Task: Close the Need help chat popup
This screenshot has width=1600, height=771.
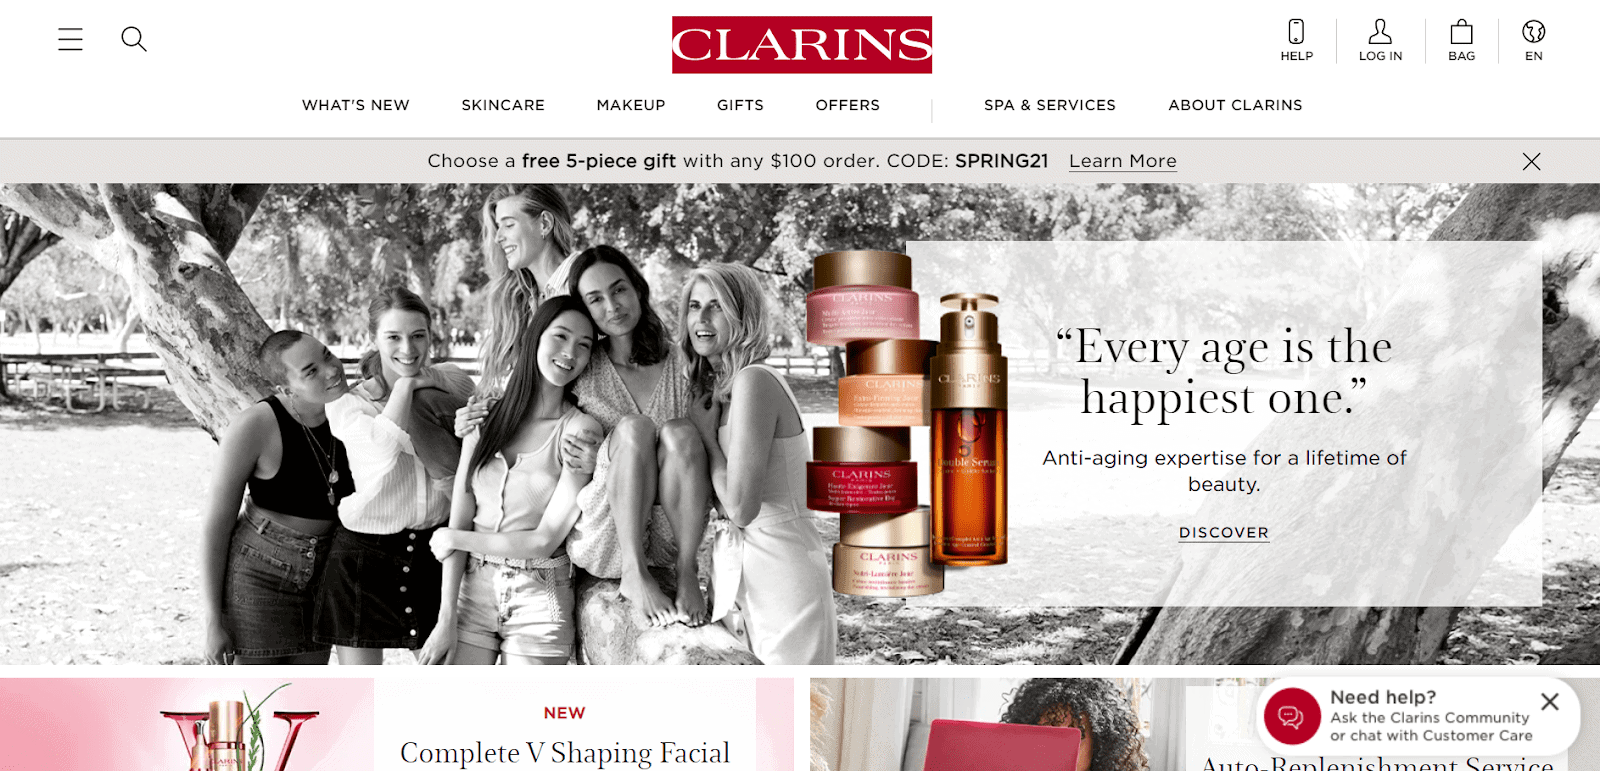Action: pyautogui.click(x=1550, y=702)
